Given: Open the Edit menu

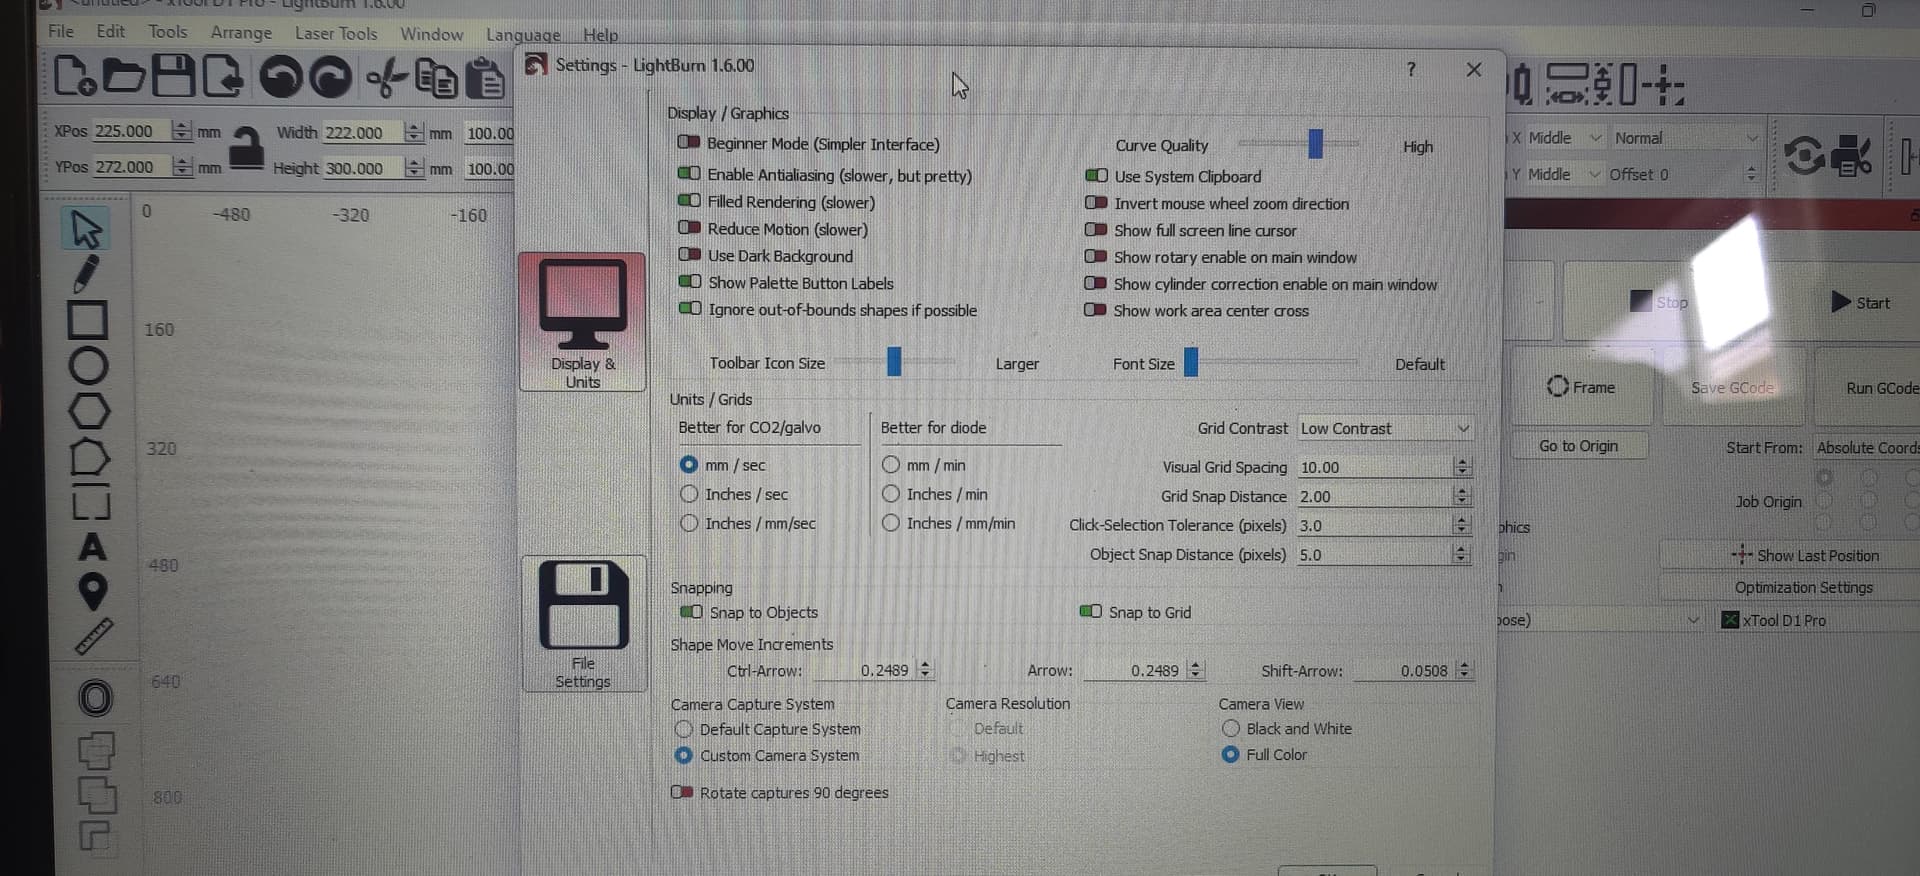Looking at the screenshot, I should [x=111, y=31].
